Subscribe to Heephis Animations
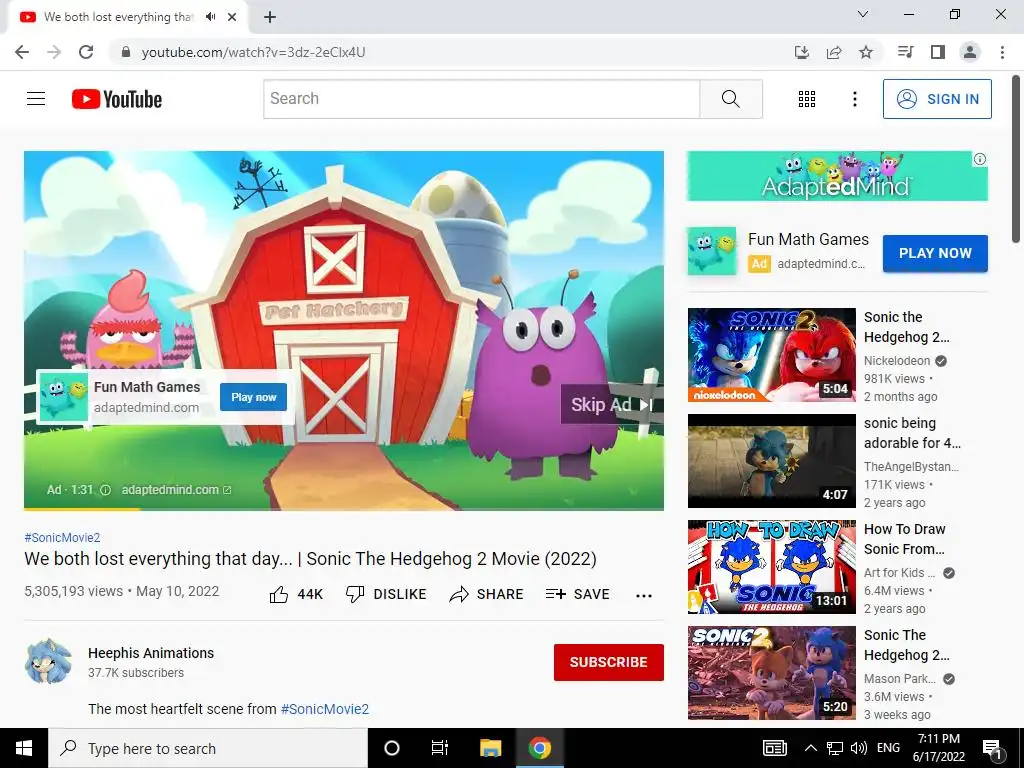The image size is (1024, 768). (x=609, y=662)
